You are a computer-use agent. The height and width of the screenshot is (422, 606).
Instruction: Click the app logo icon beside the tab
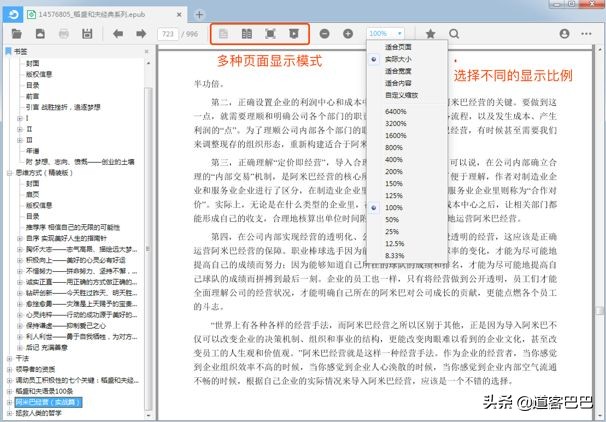pyautogui.click(x=13, y=15)
